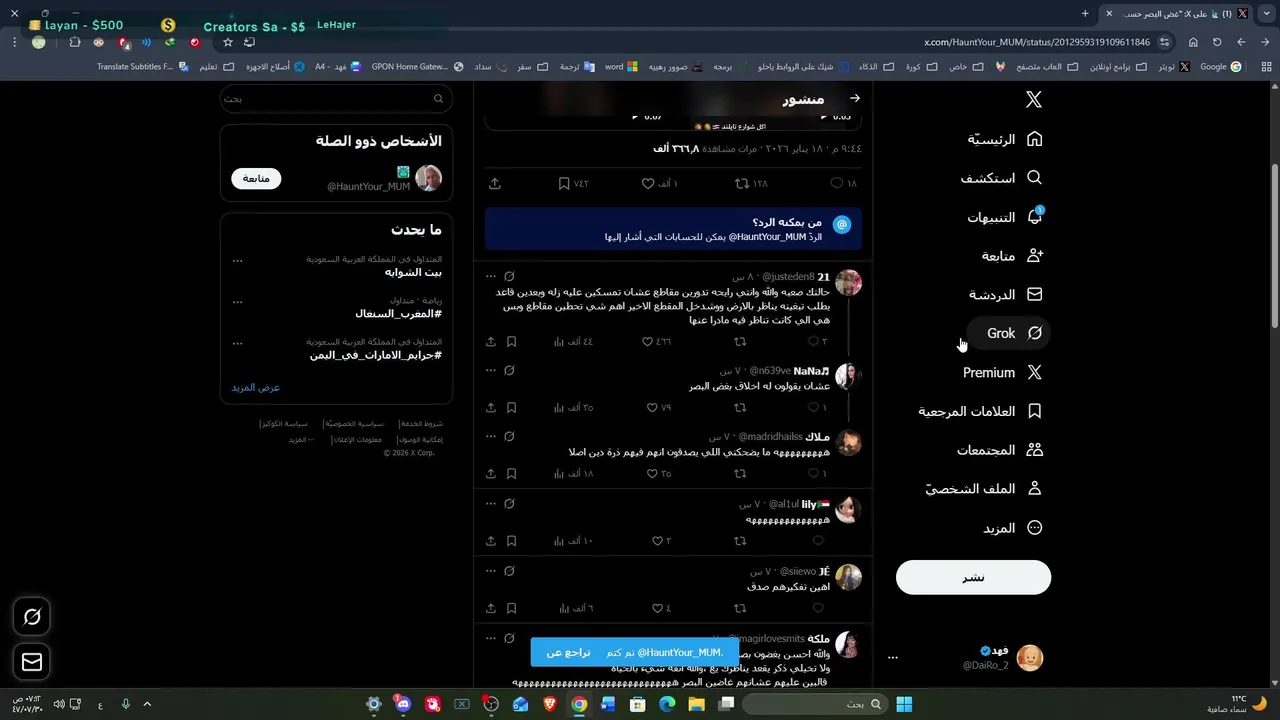Repost the @al1ul reply
Screen dimensions: 1280x720
coord(741,541)
